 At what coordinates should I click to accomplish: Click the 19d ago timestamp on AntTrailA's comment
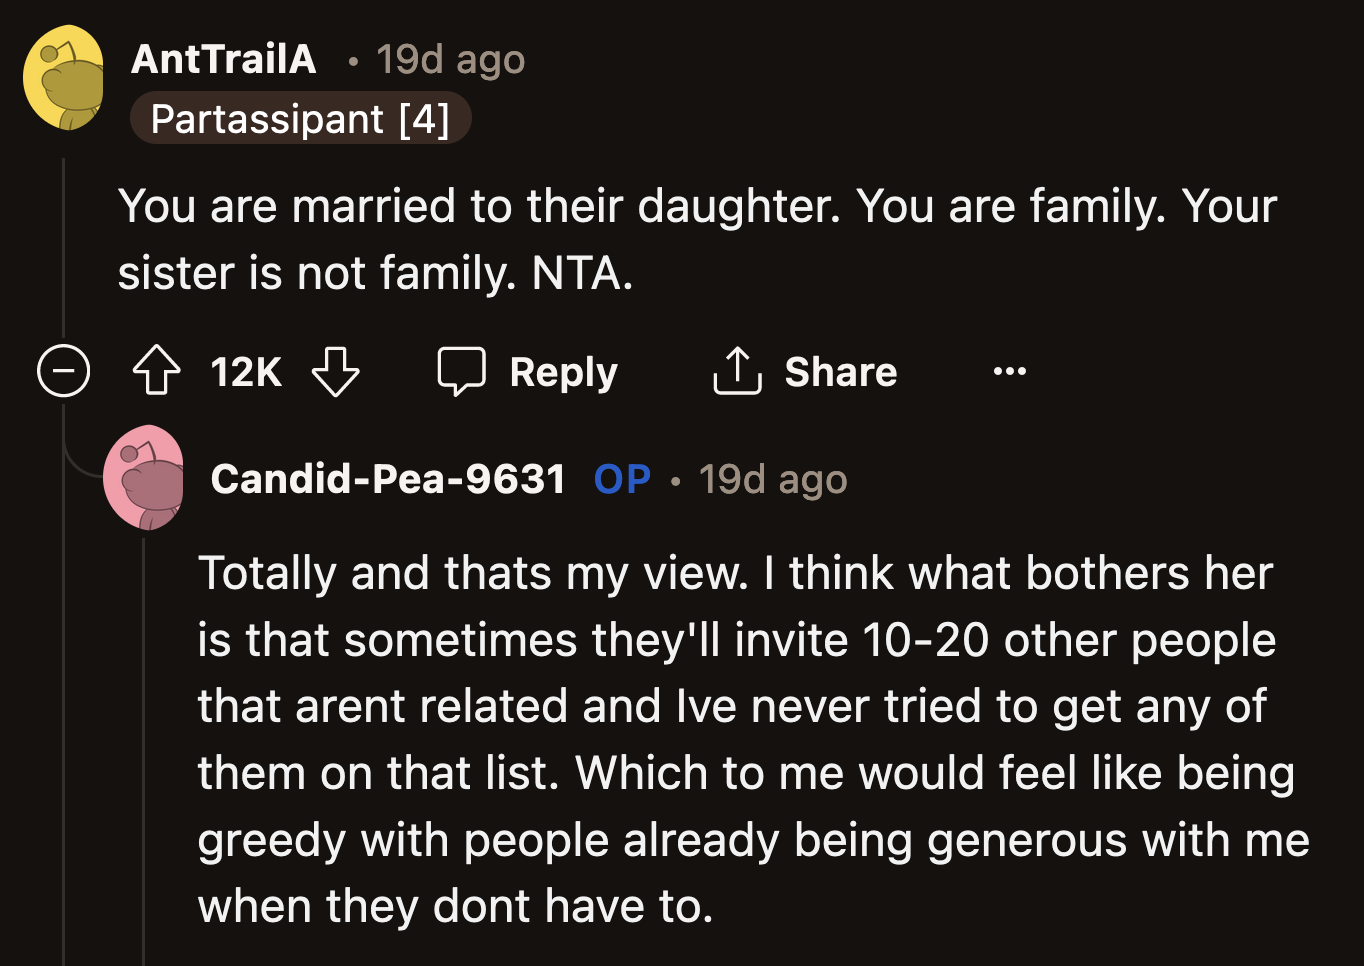[x=450, y=58]
